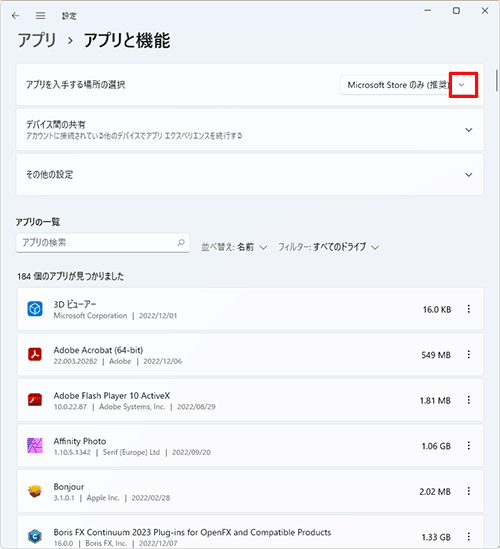The width and height of the screenshot is (500, 549).
Task: Expand the その他の設定 section
Action: [x=250, y=174]
